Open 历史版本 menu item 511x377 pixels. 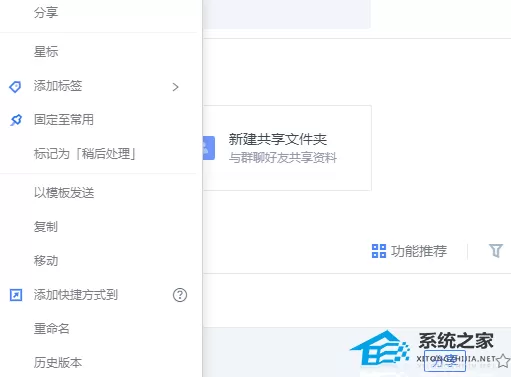(58, 363)
